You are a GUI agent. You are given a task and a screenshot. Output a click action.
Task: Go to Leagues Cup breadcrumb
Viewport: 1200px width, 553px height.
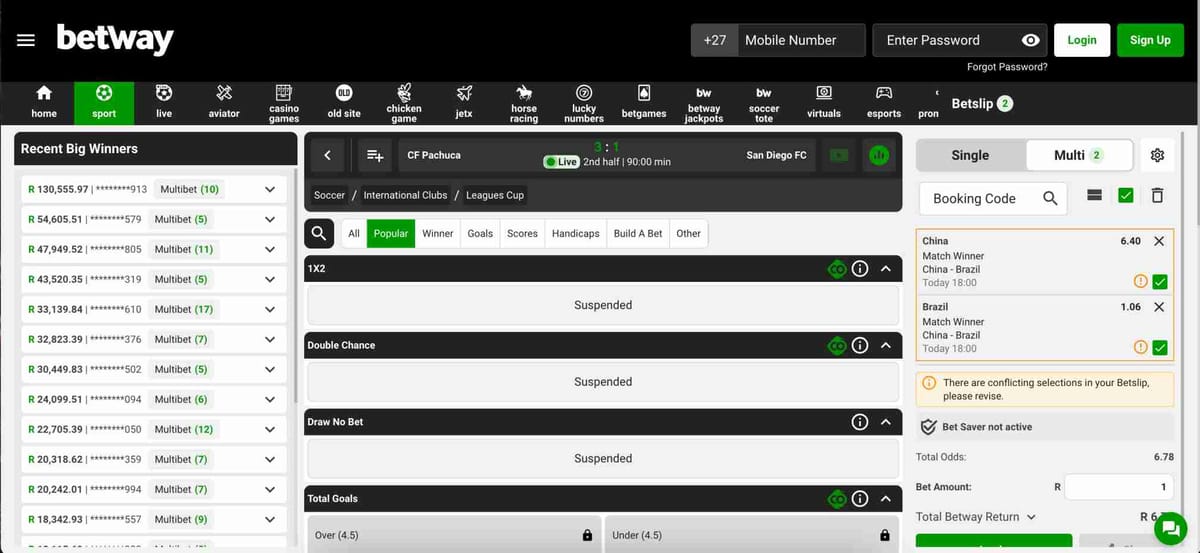point(495,195)
